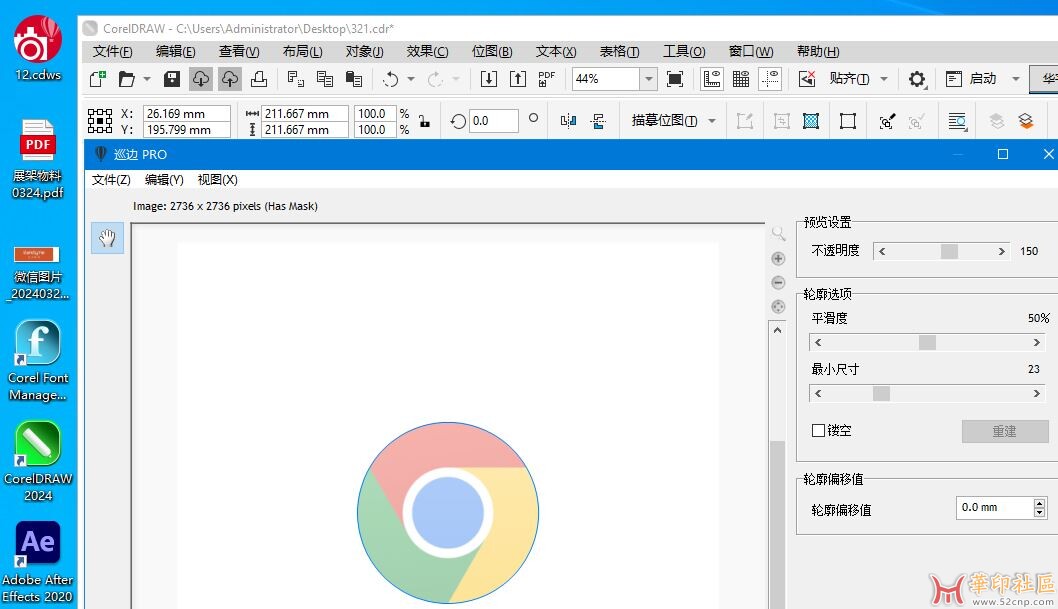Open the Corel Font Manager desktop icon
Image resolution: width=1058 pixels, height=609 pixels.
(38, 361)
